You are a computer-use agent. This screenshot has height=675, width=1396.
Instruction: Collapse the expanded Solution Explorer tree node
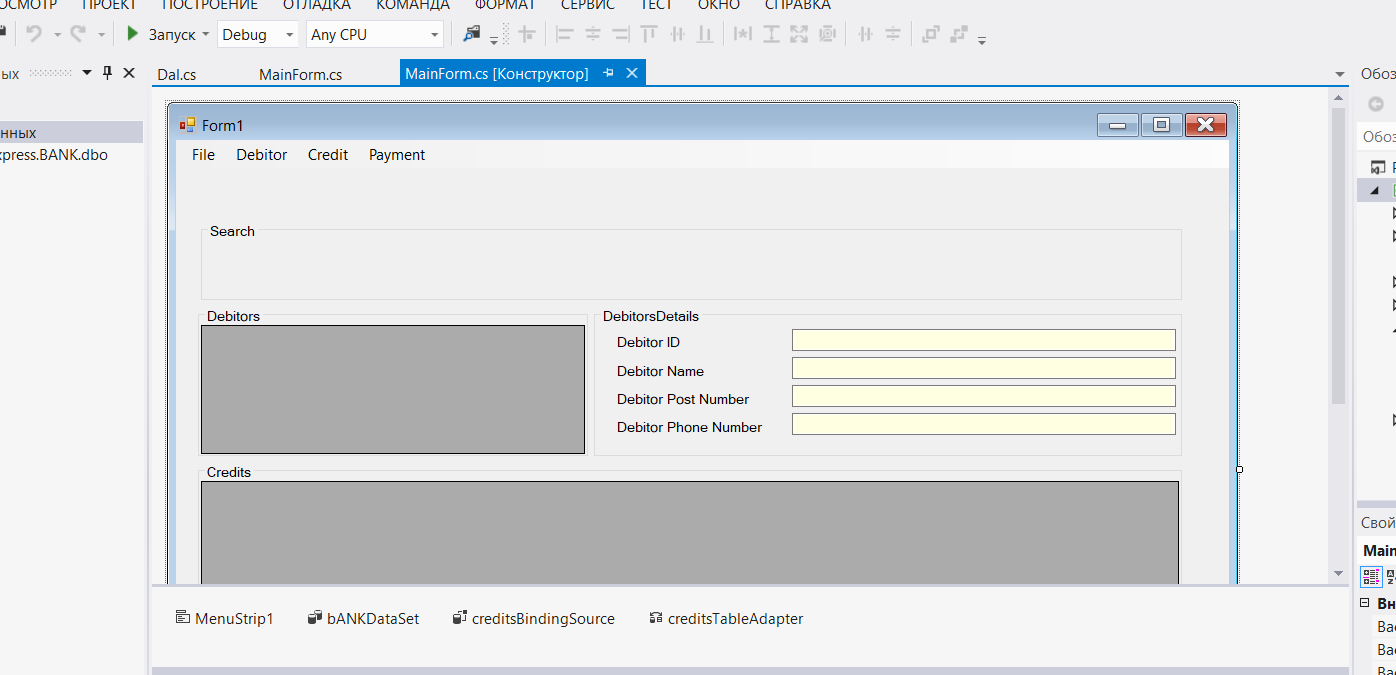(1374, 190)
